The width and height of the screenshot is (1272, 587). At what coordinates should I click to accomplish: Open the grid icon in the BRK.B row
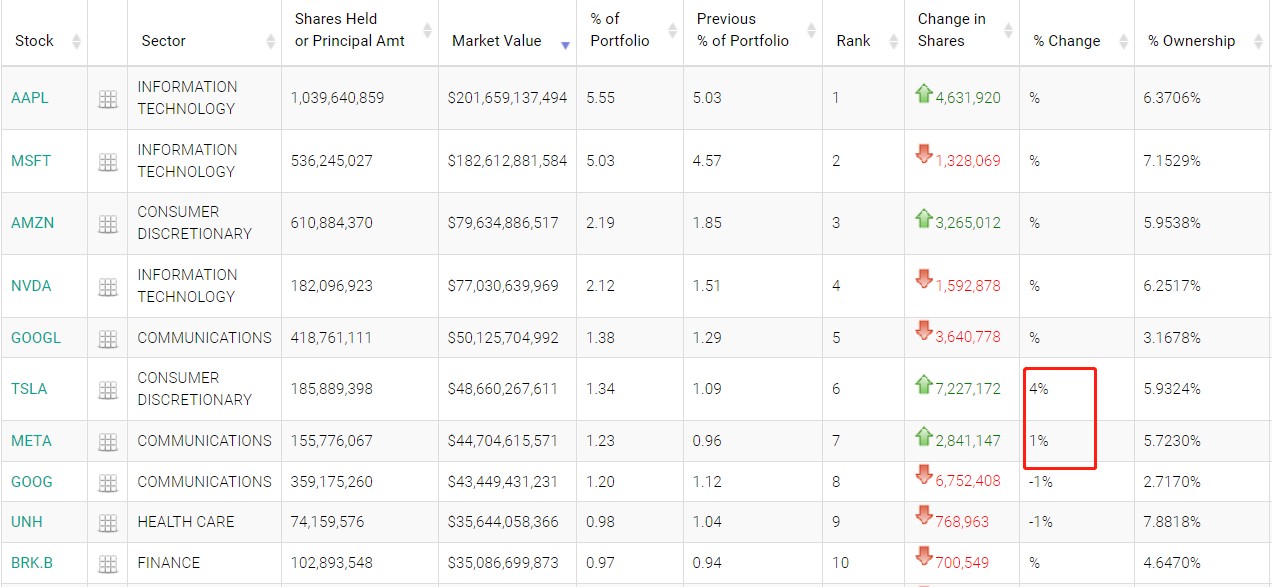point(108,564)
